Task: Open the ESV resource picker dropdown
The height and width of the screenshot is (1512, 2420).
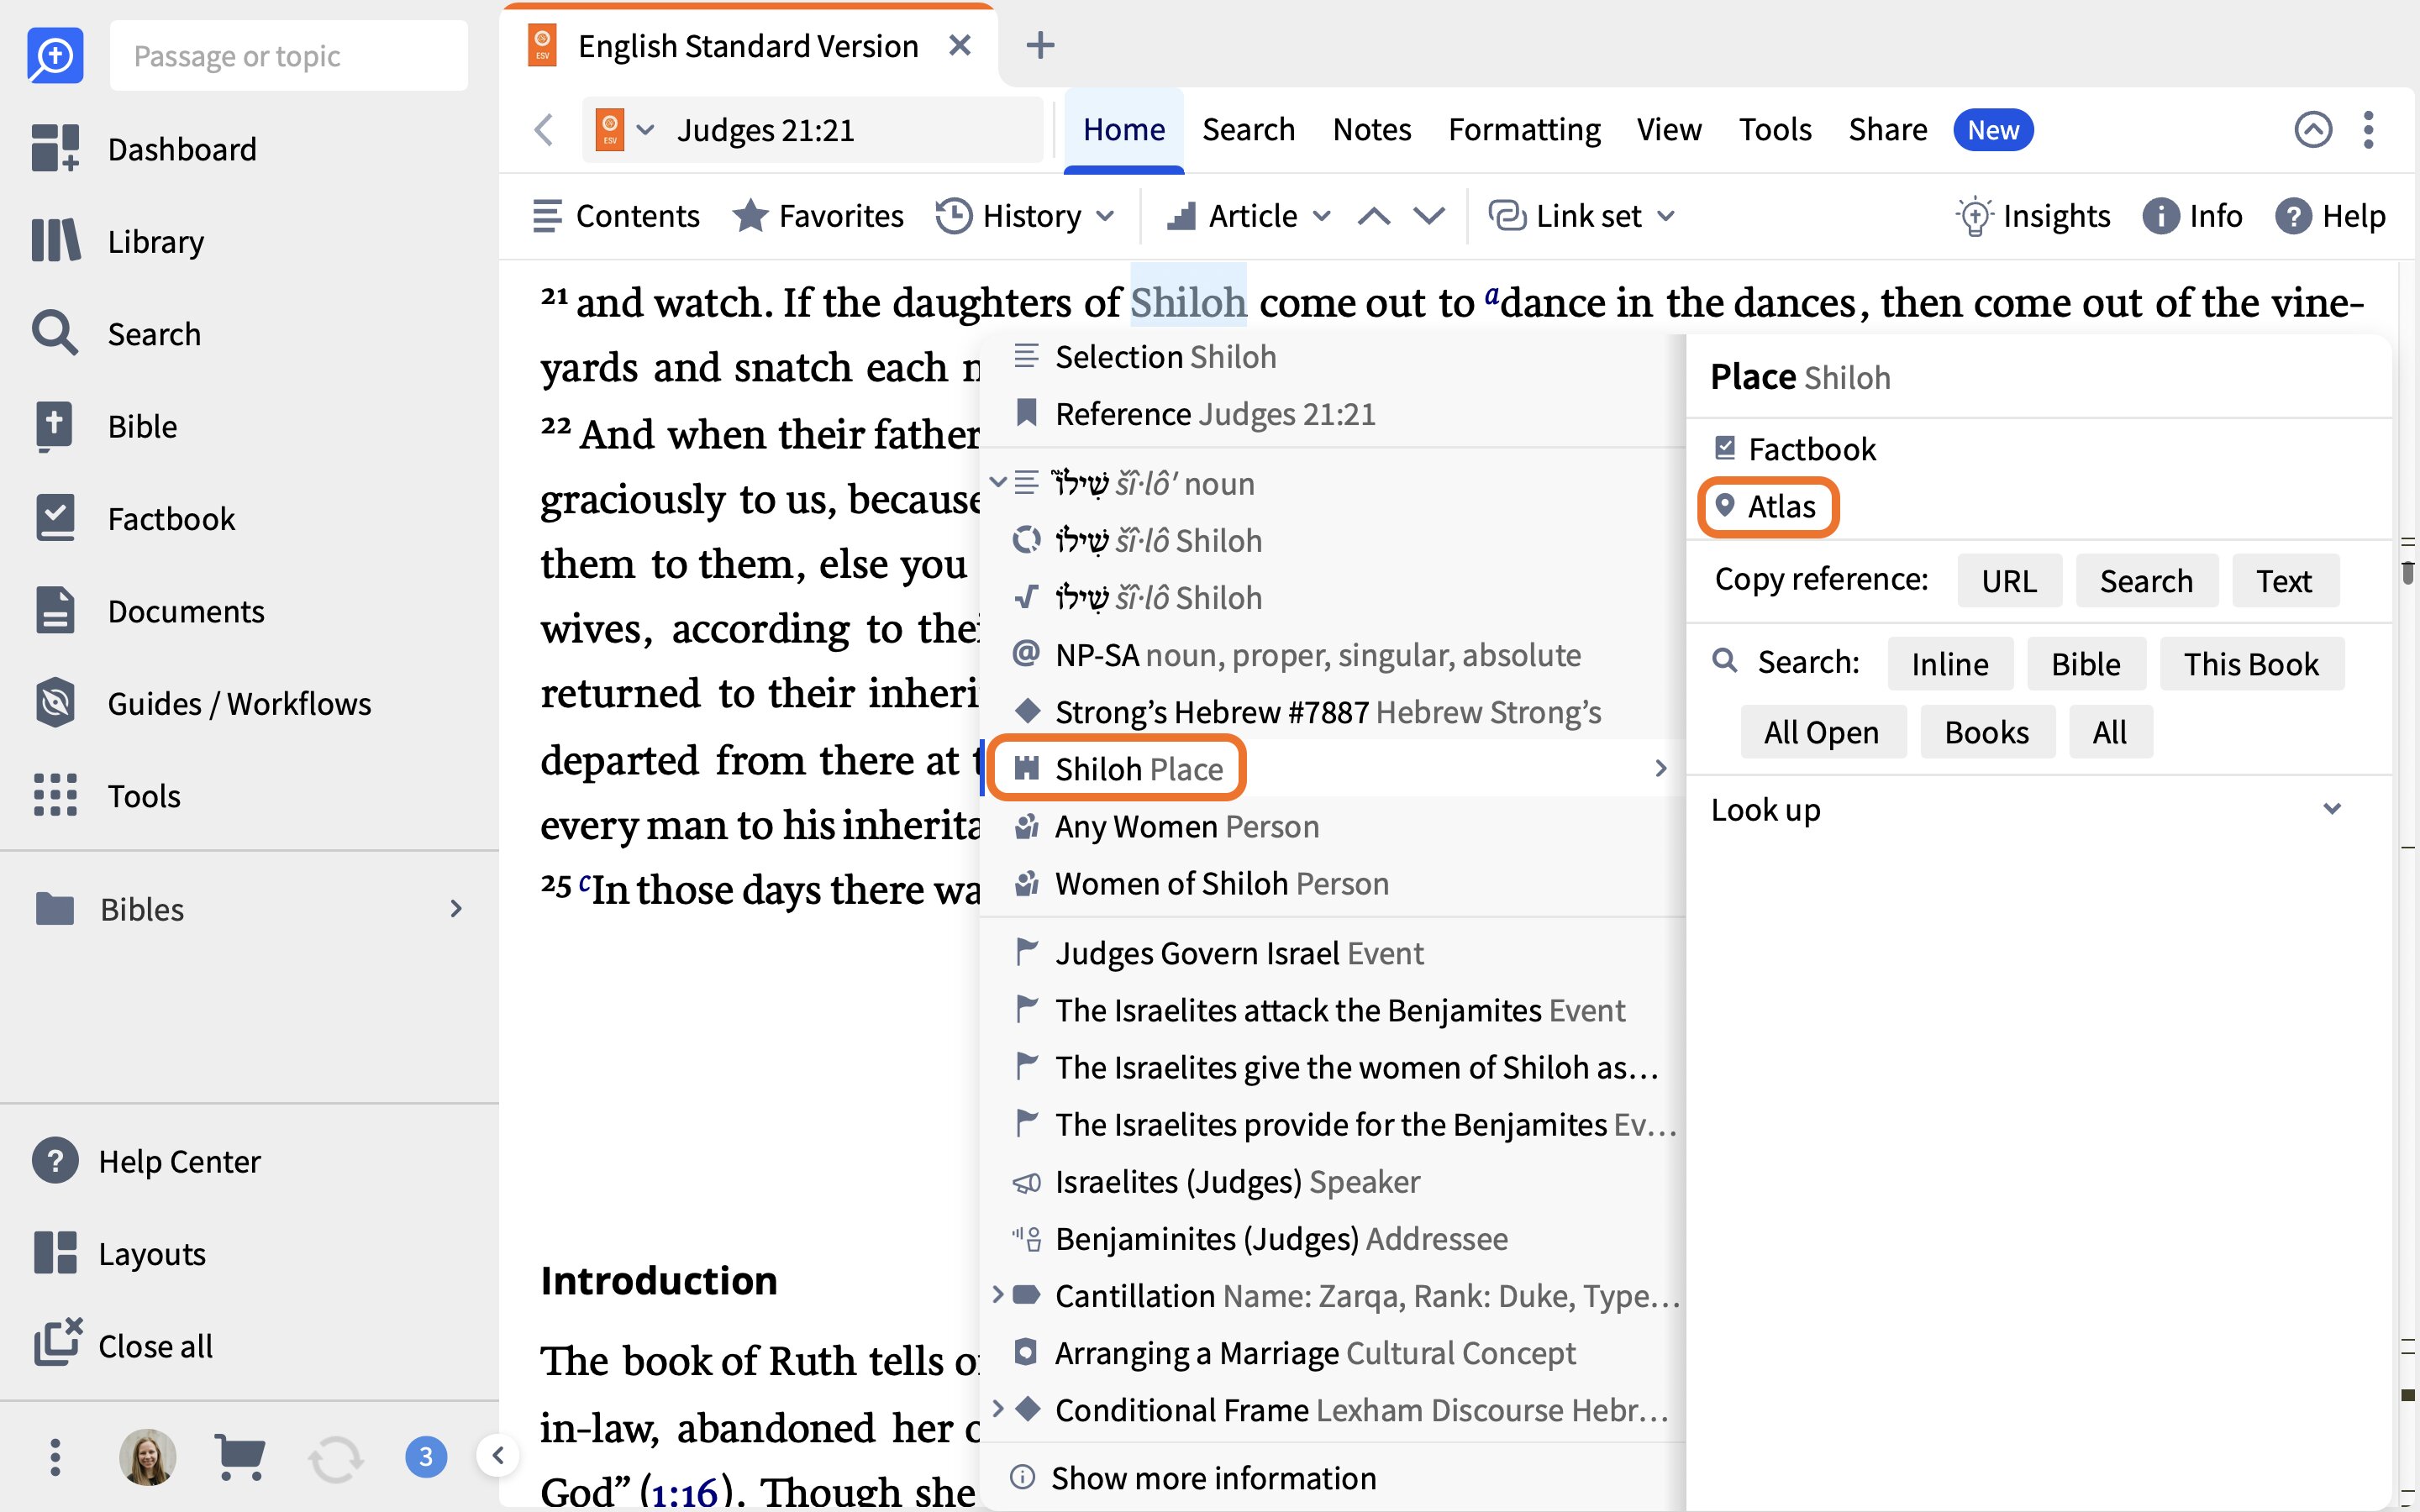Action: click(x=625, y=130)
